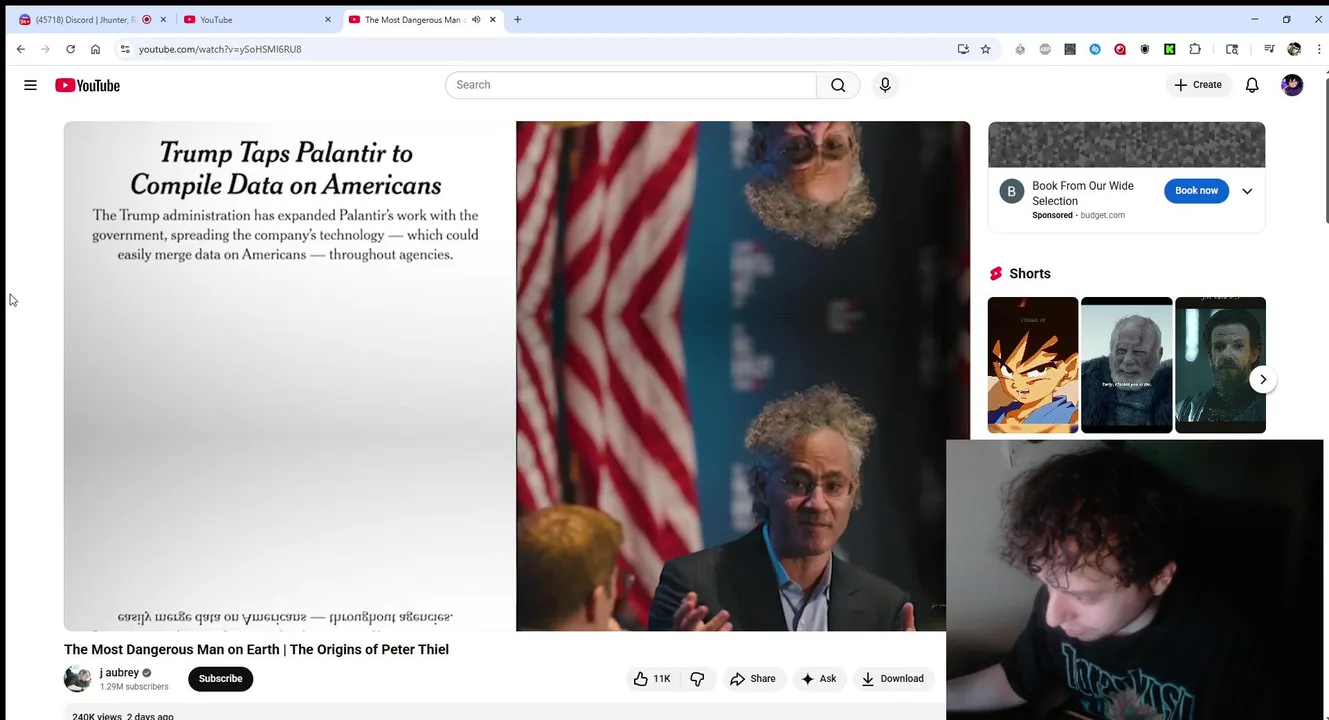1329x720 pixels.
Task: Click the page vertical scrollbar
Action: point(1326,150)
